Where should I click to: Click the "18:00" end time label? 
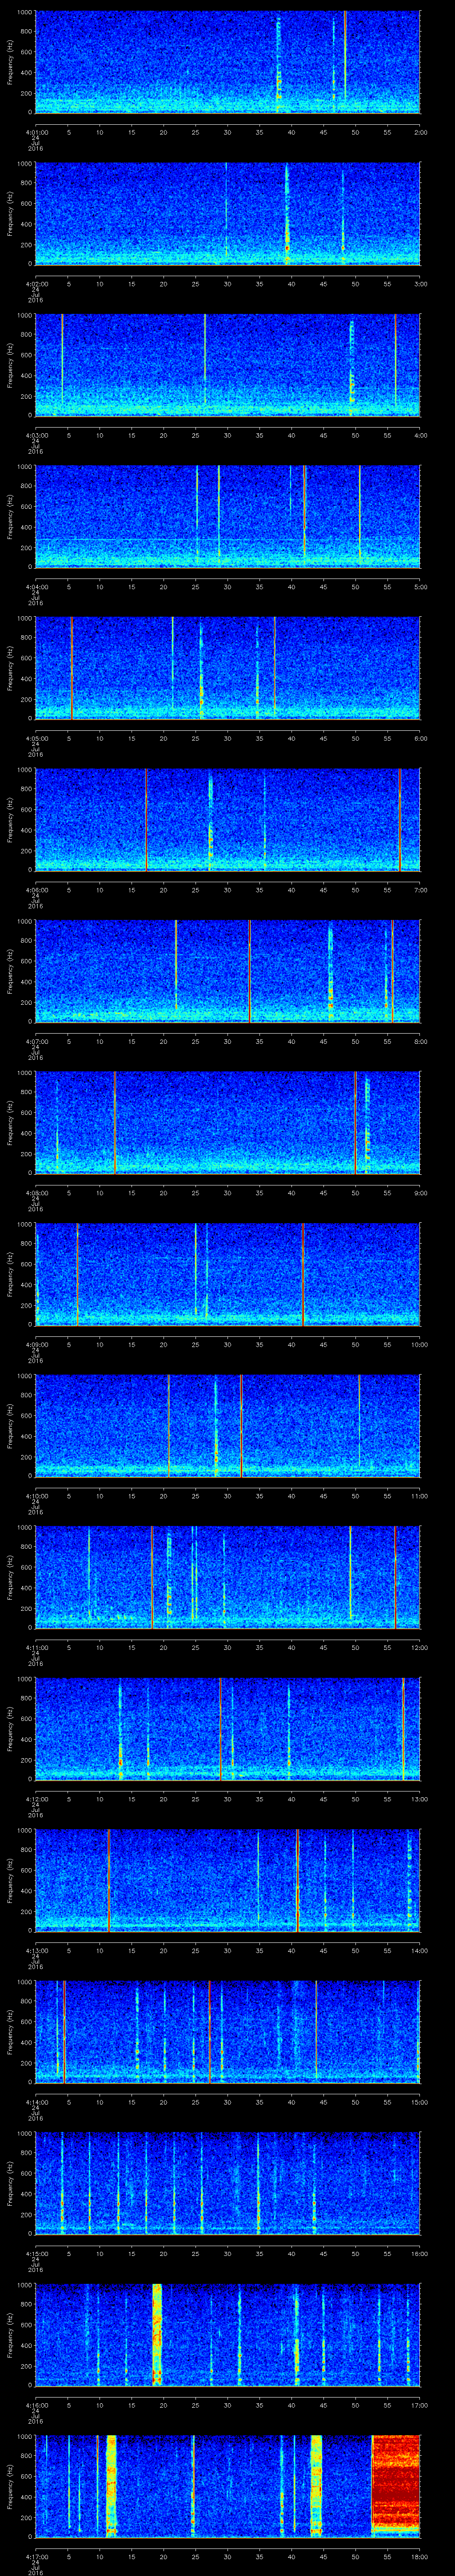419,2556
